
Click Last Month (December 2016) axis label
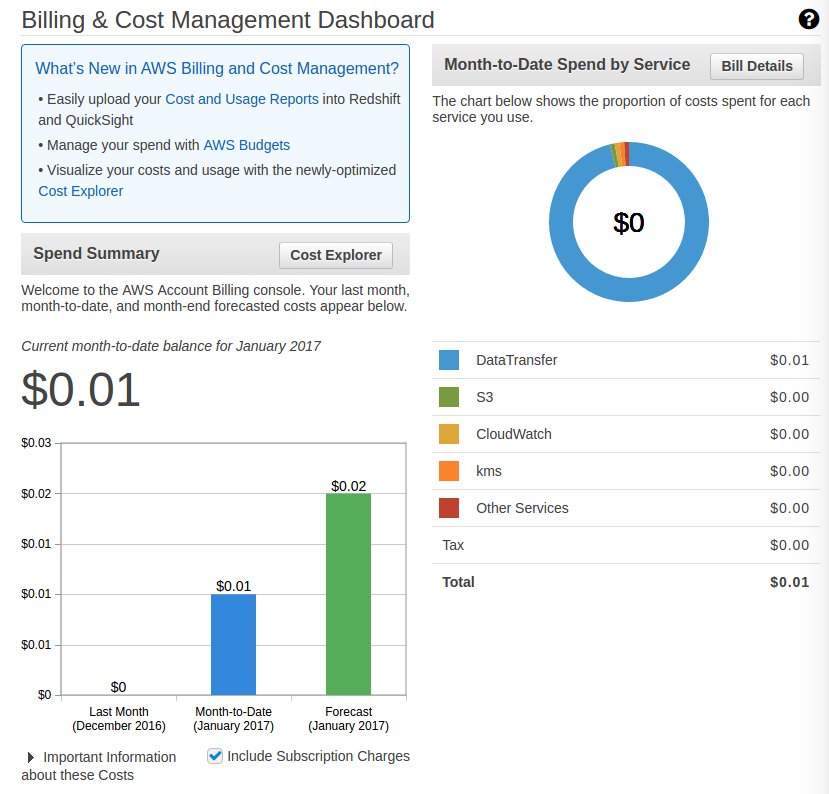pos(118,719)
